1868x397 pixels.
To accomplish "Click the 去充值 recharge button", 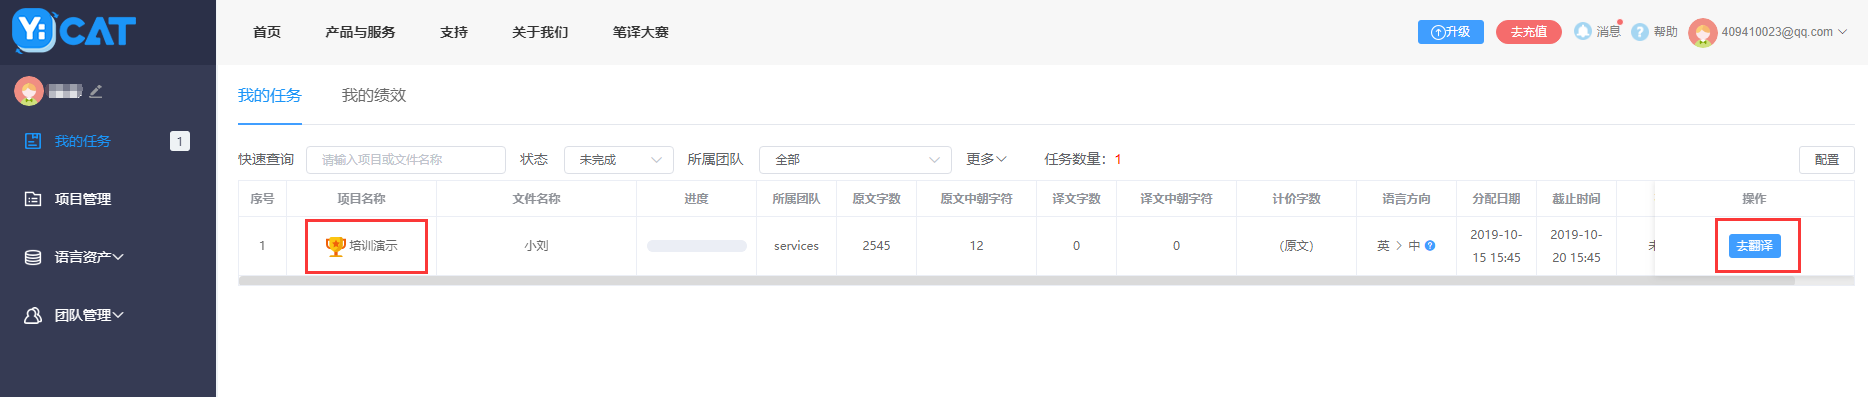I will tap(1529, 32).
